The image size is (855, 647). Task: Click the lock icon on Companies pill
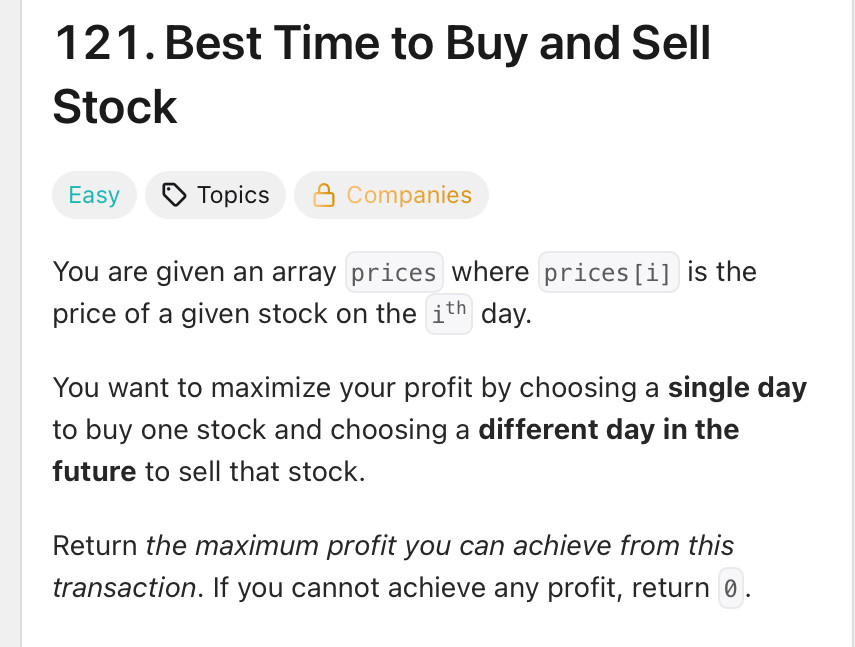[323, 195]
